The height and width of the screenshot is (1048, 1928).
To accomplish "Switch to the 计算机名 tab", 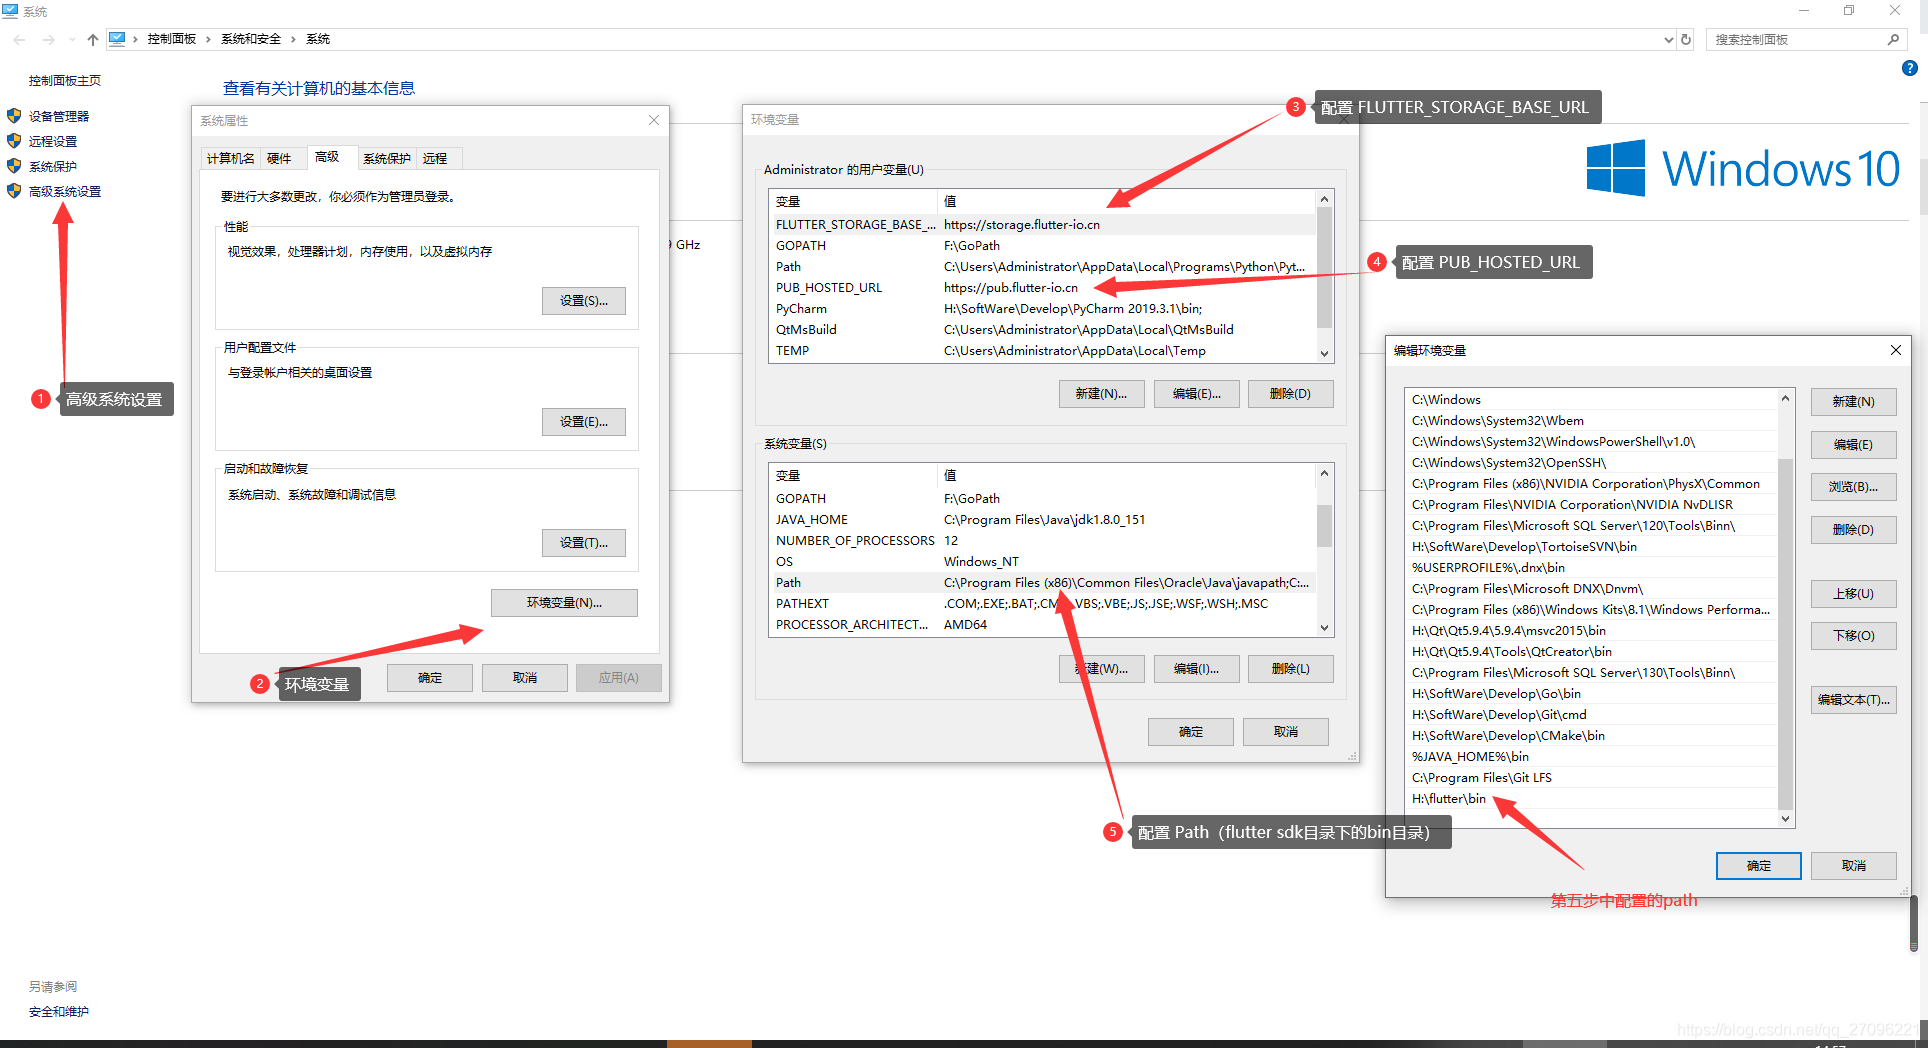I will (x=230, y=158).
